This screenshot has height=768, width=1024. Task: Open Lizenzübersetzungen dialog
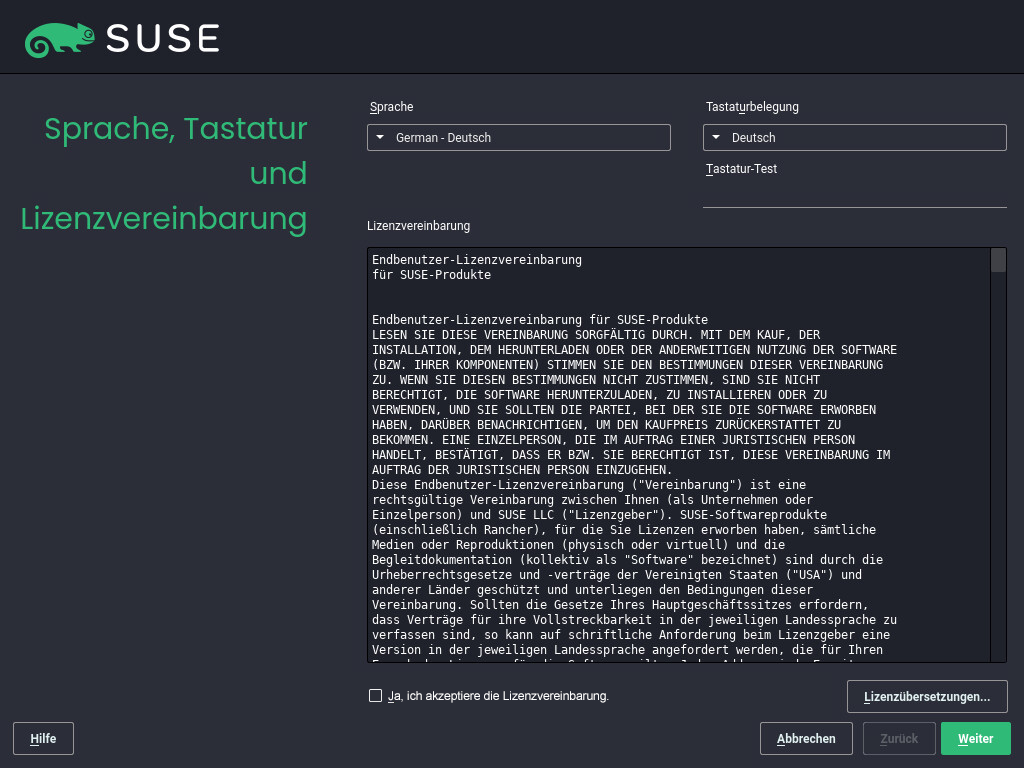[927, 696]
